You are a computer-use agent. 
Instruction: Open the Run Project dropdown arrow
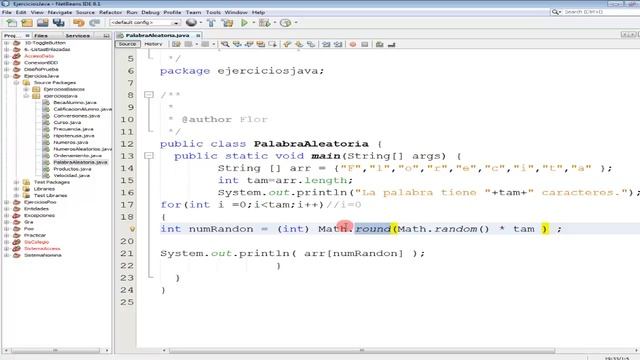(x=253, y=23)
